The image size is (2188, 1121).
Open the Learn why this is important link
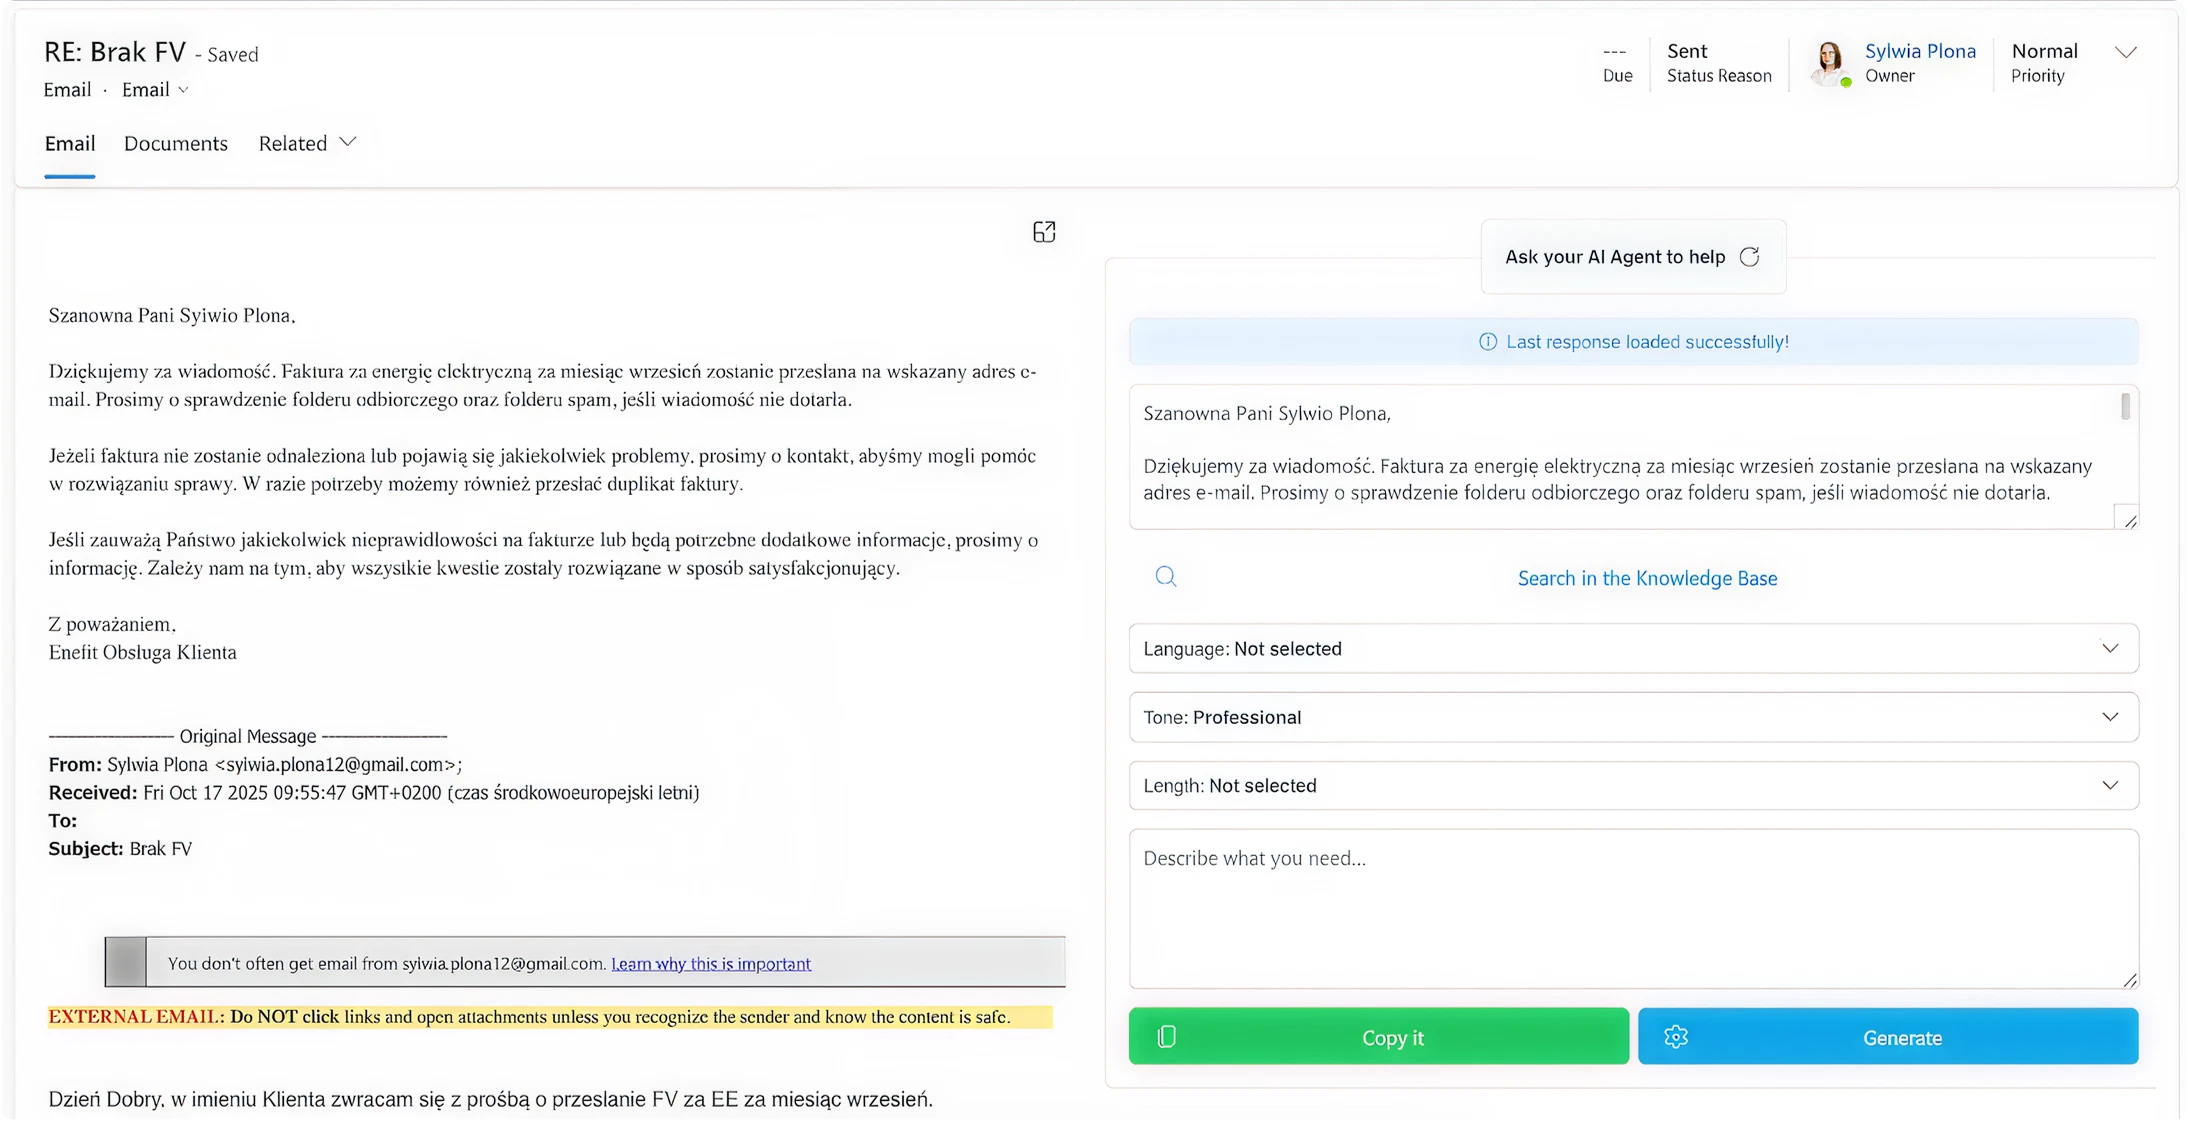pos(711,964)
